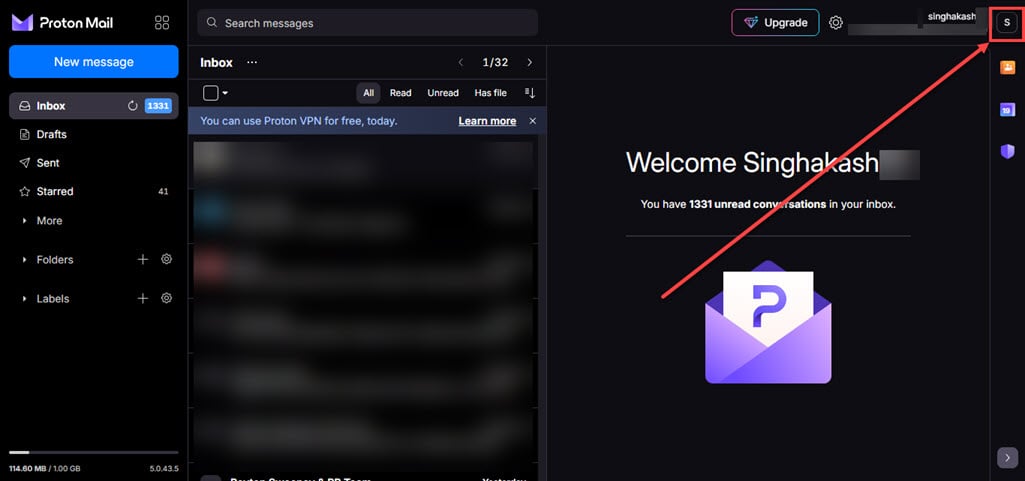Viewport: 1025px width, 481px height.
Task: Click the Upgrade button
Action: (775, 23)
